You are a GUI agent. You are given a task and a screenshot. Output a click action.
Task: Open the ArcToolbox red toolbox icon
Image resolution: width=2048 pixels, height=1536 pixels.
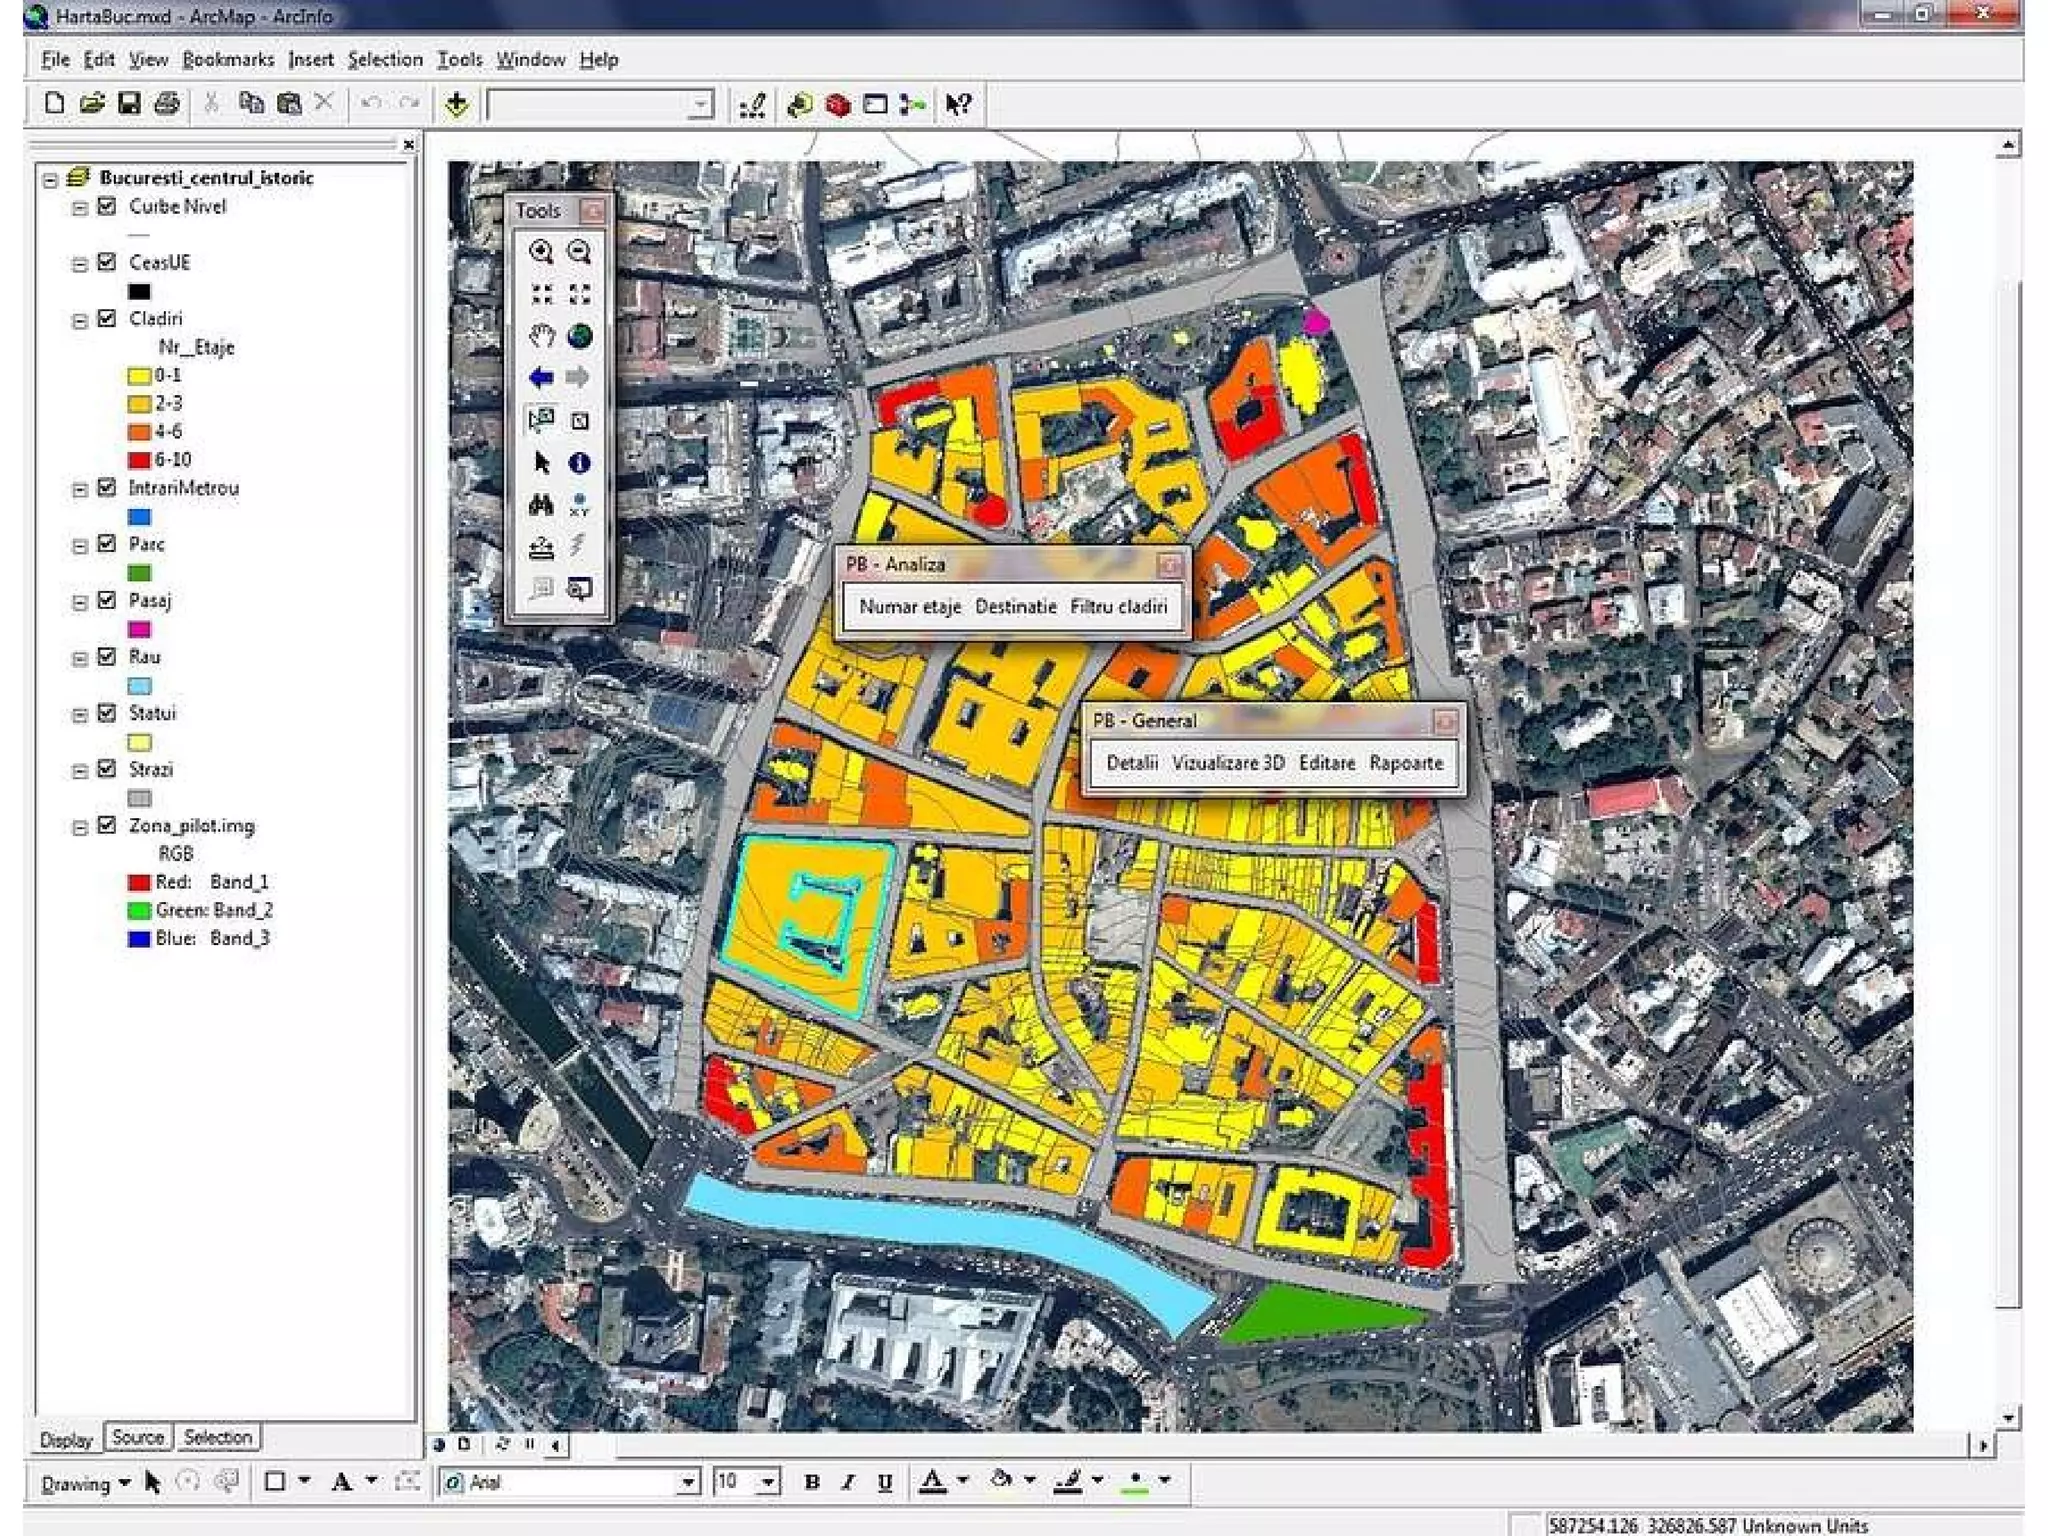[838, 104]
